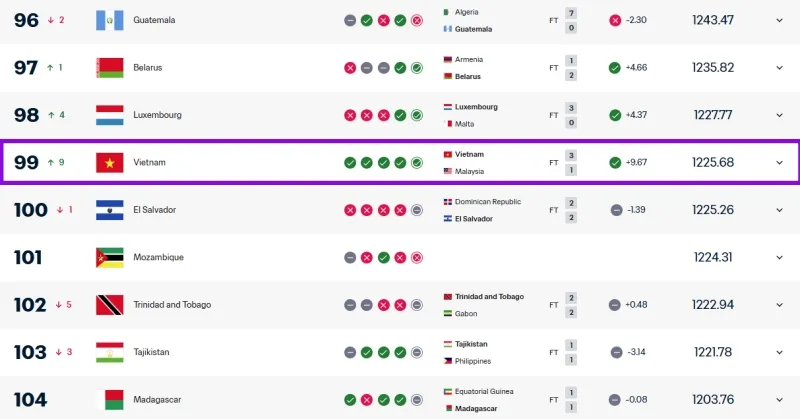Click the Belarus flag icon
Viewport: 800px width, 419px height.
pyautogui.click(x=109, y=68)
